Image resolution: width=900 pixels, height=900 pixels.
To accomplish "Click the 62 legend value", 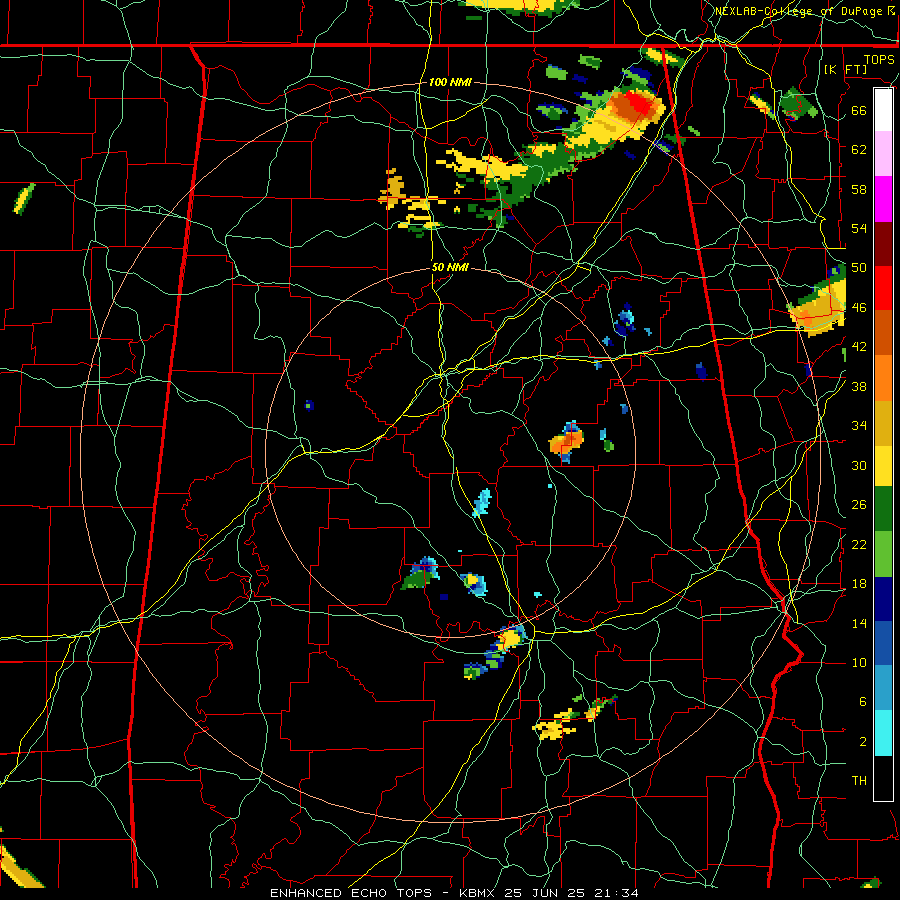I will [x=859, y=150].
